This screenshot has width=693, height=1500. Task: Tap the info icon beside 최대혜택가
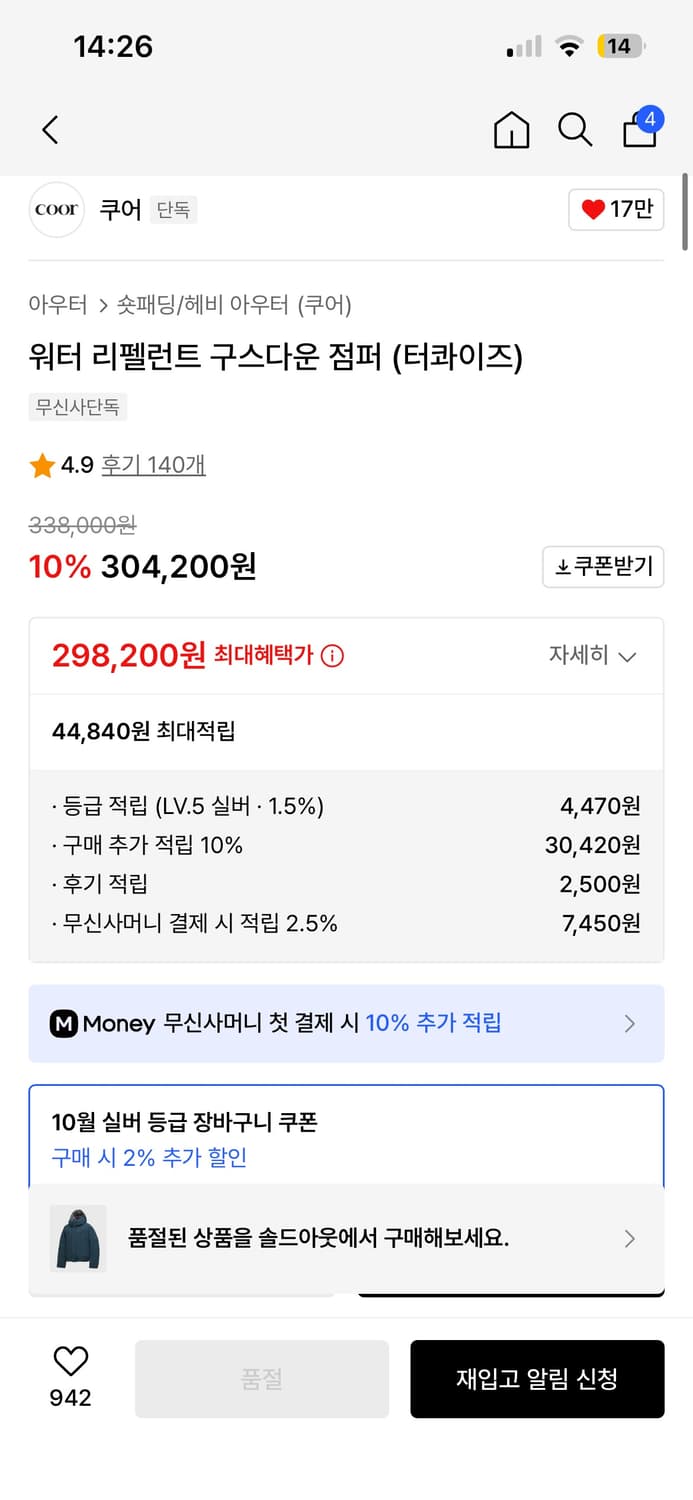coord(332,656)
